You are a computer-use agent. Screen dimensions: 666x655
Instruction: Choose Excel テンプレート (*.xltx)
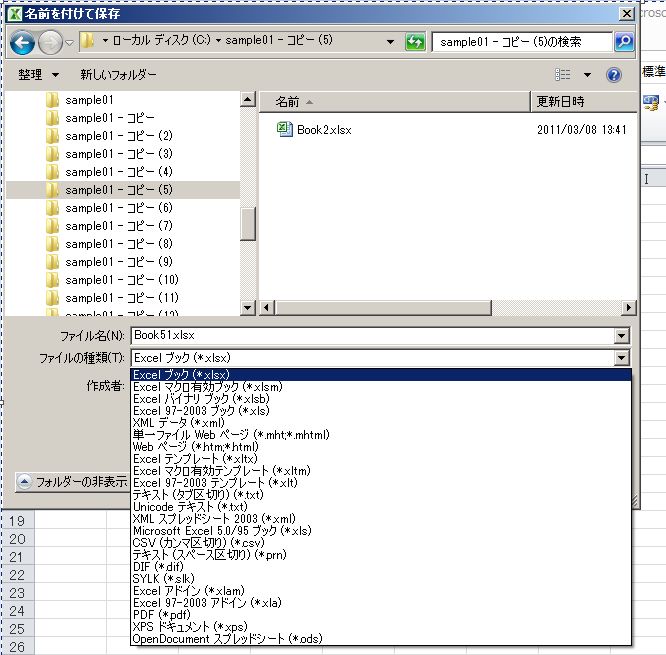pos(381,459)
